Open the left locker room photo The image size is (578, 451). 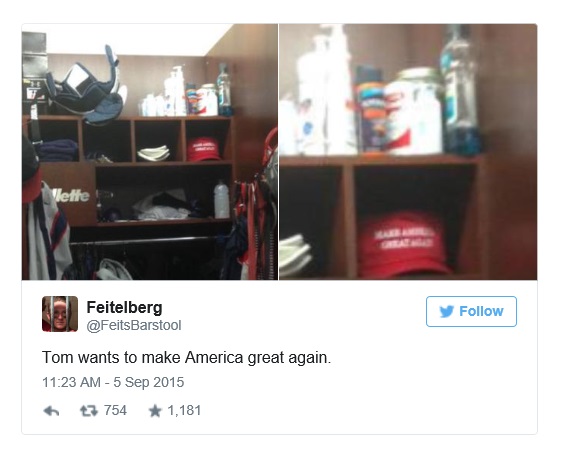tap(150, 152)
